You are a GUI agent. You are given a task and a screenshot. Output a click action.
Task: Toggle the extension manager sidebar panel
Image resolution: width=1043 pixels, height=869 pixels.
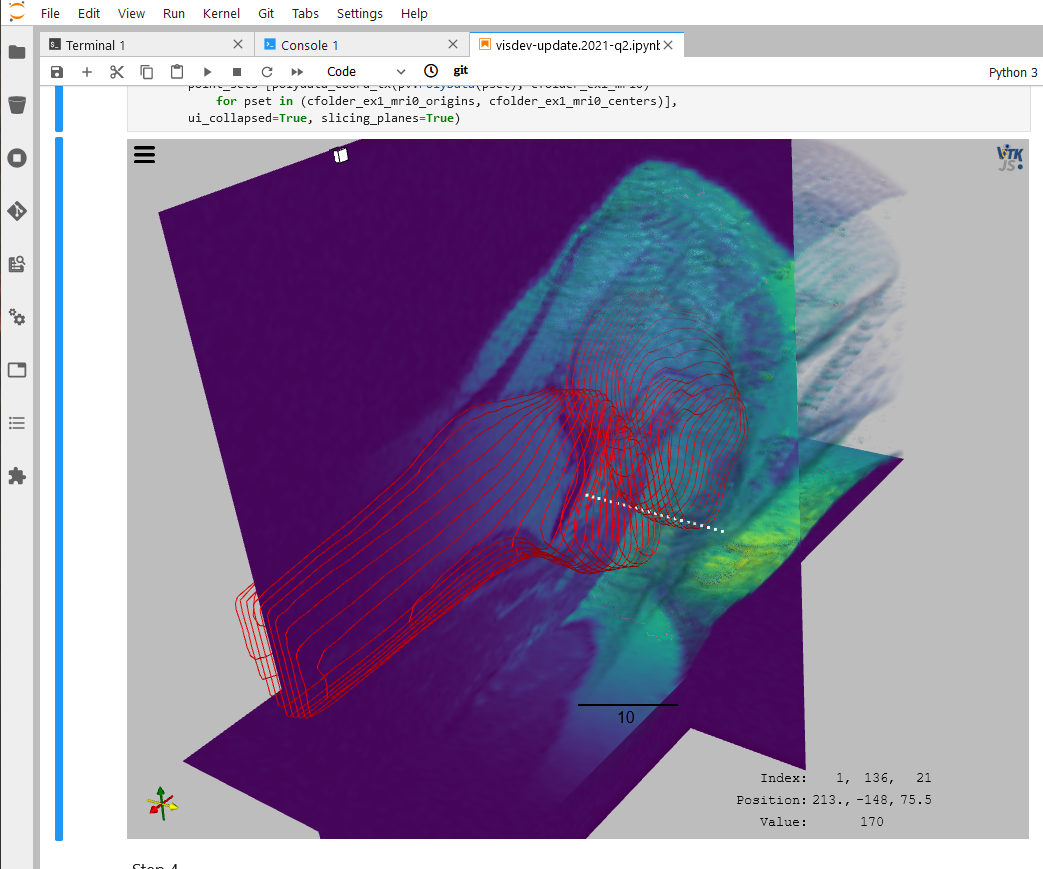tap(16, 477)
